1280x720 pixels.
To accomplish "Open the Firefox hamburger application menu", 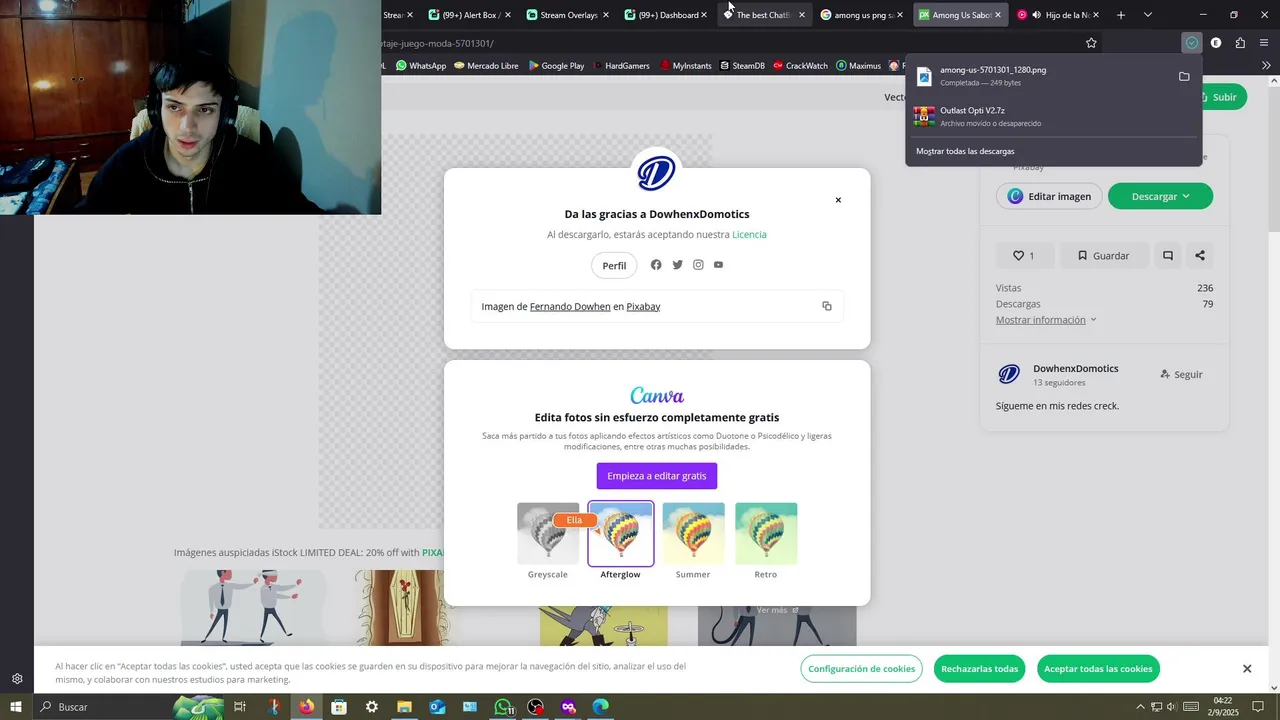I will click(x=1264, y=43).
